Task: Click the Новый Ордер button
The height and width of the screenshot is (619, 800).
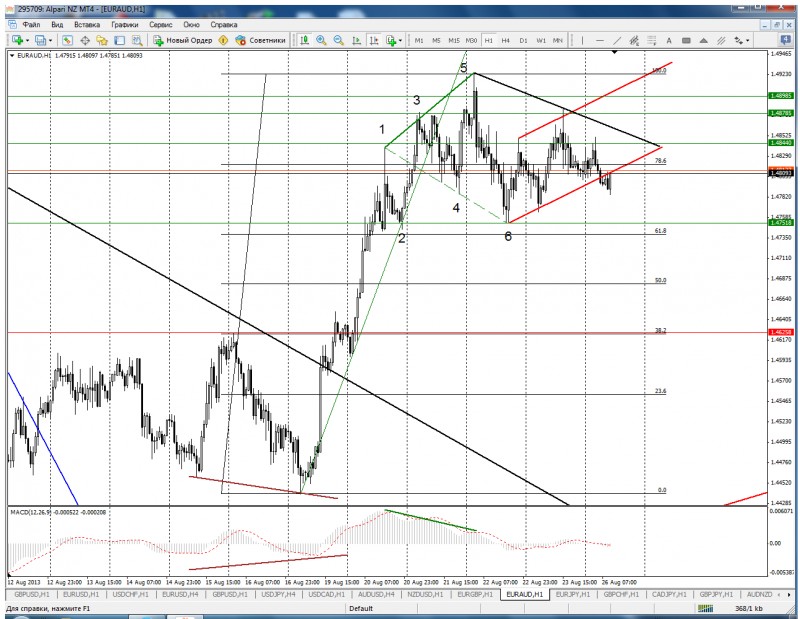Action: click(x=183, y=40)
